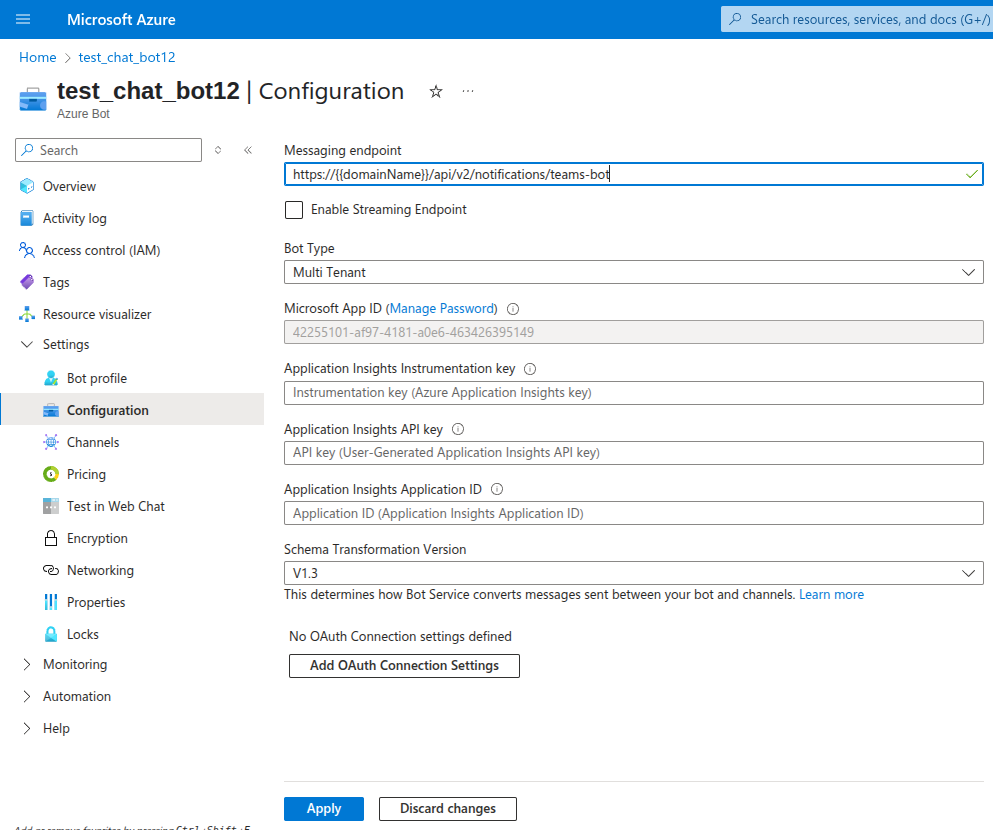Collapse the Settings section
The height and width of the screenshot is (830, 993).
click(x=27, y=344)
